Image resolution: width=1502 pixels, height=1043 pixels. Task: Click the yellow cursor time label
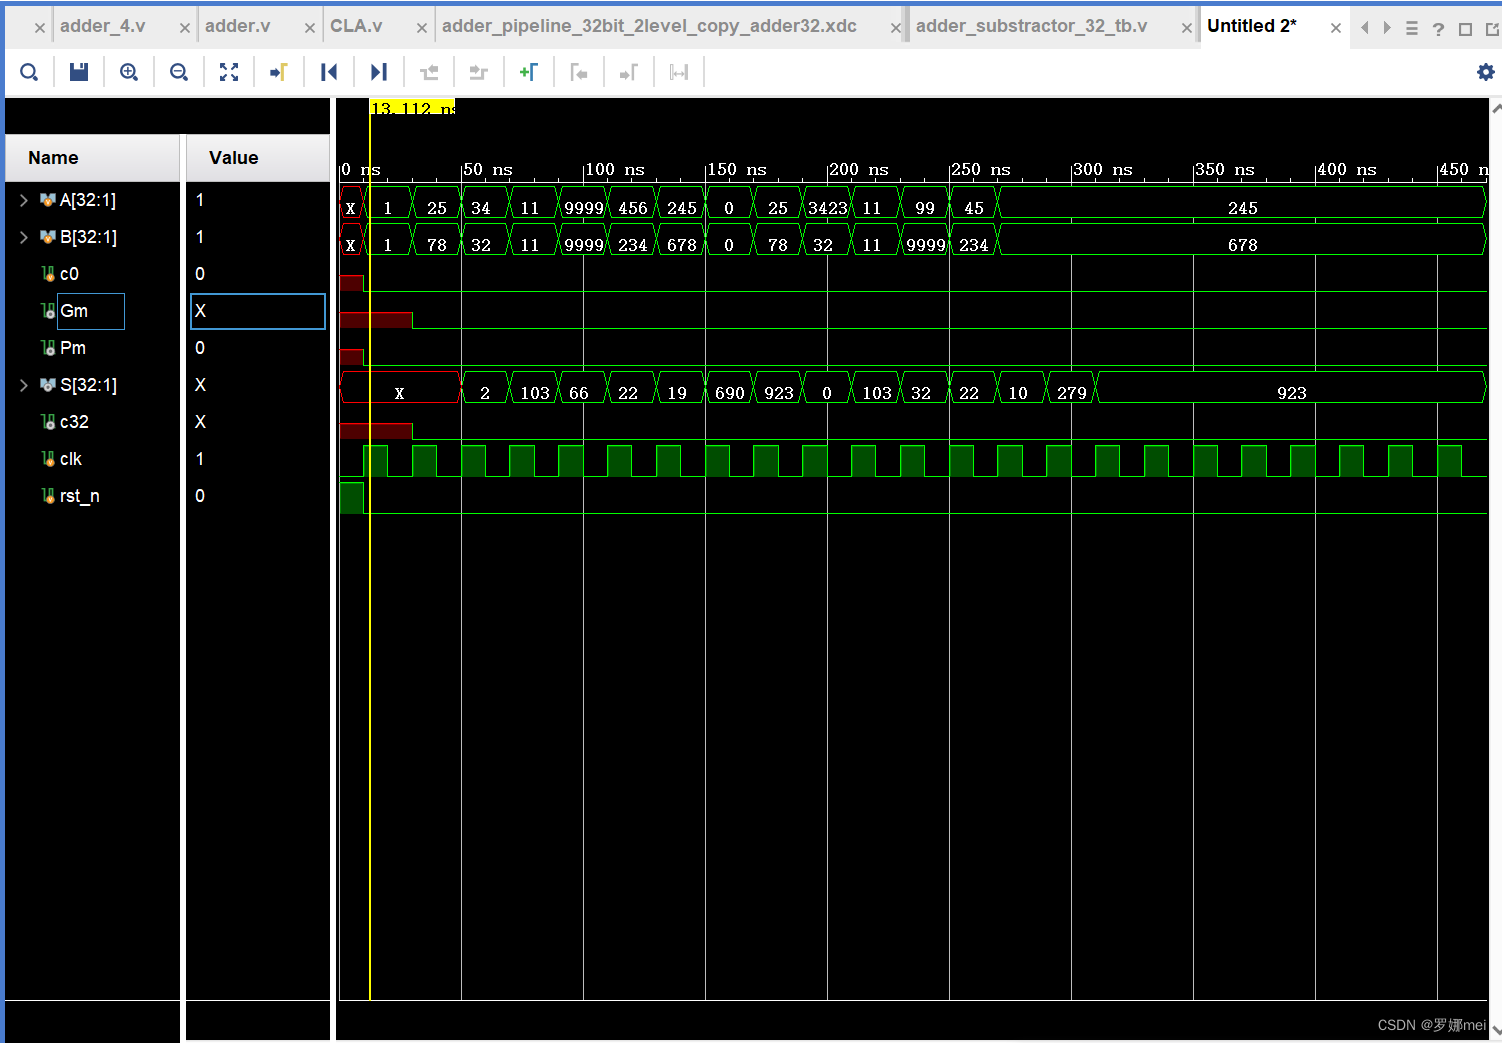pos(412,108)
